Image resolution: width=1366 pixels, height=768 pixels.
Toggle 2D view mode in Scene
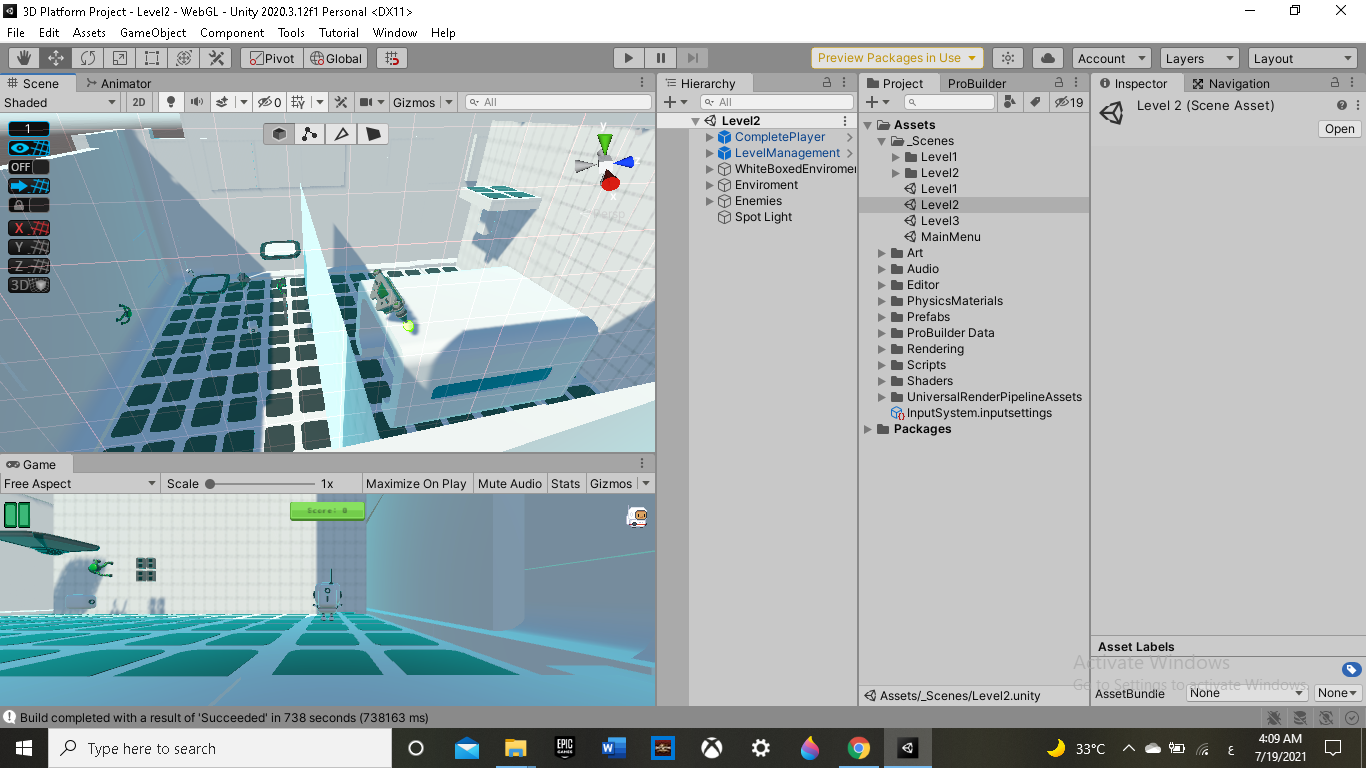pyautogui.click(x=139, y=102)
